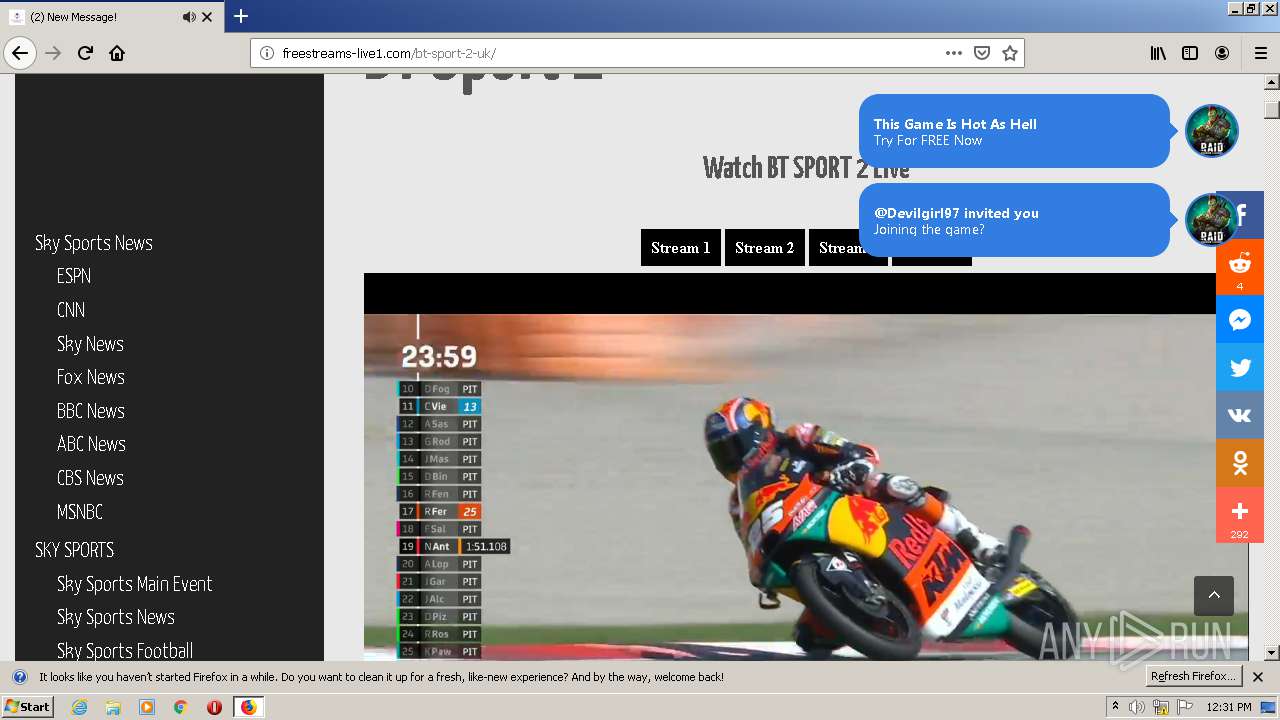The width and height of the screenshot is (1280, 720).
Task: Open the Library bookshelf icon
Action: click(x=1158, y=53)
